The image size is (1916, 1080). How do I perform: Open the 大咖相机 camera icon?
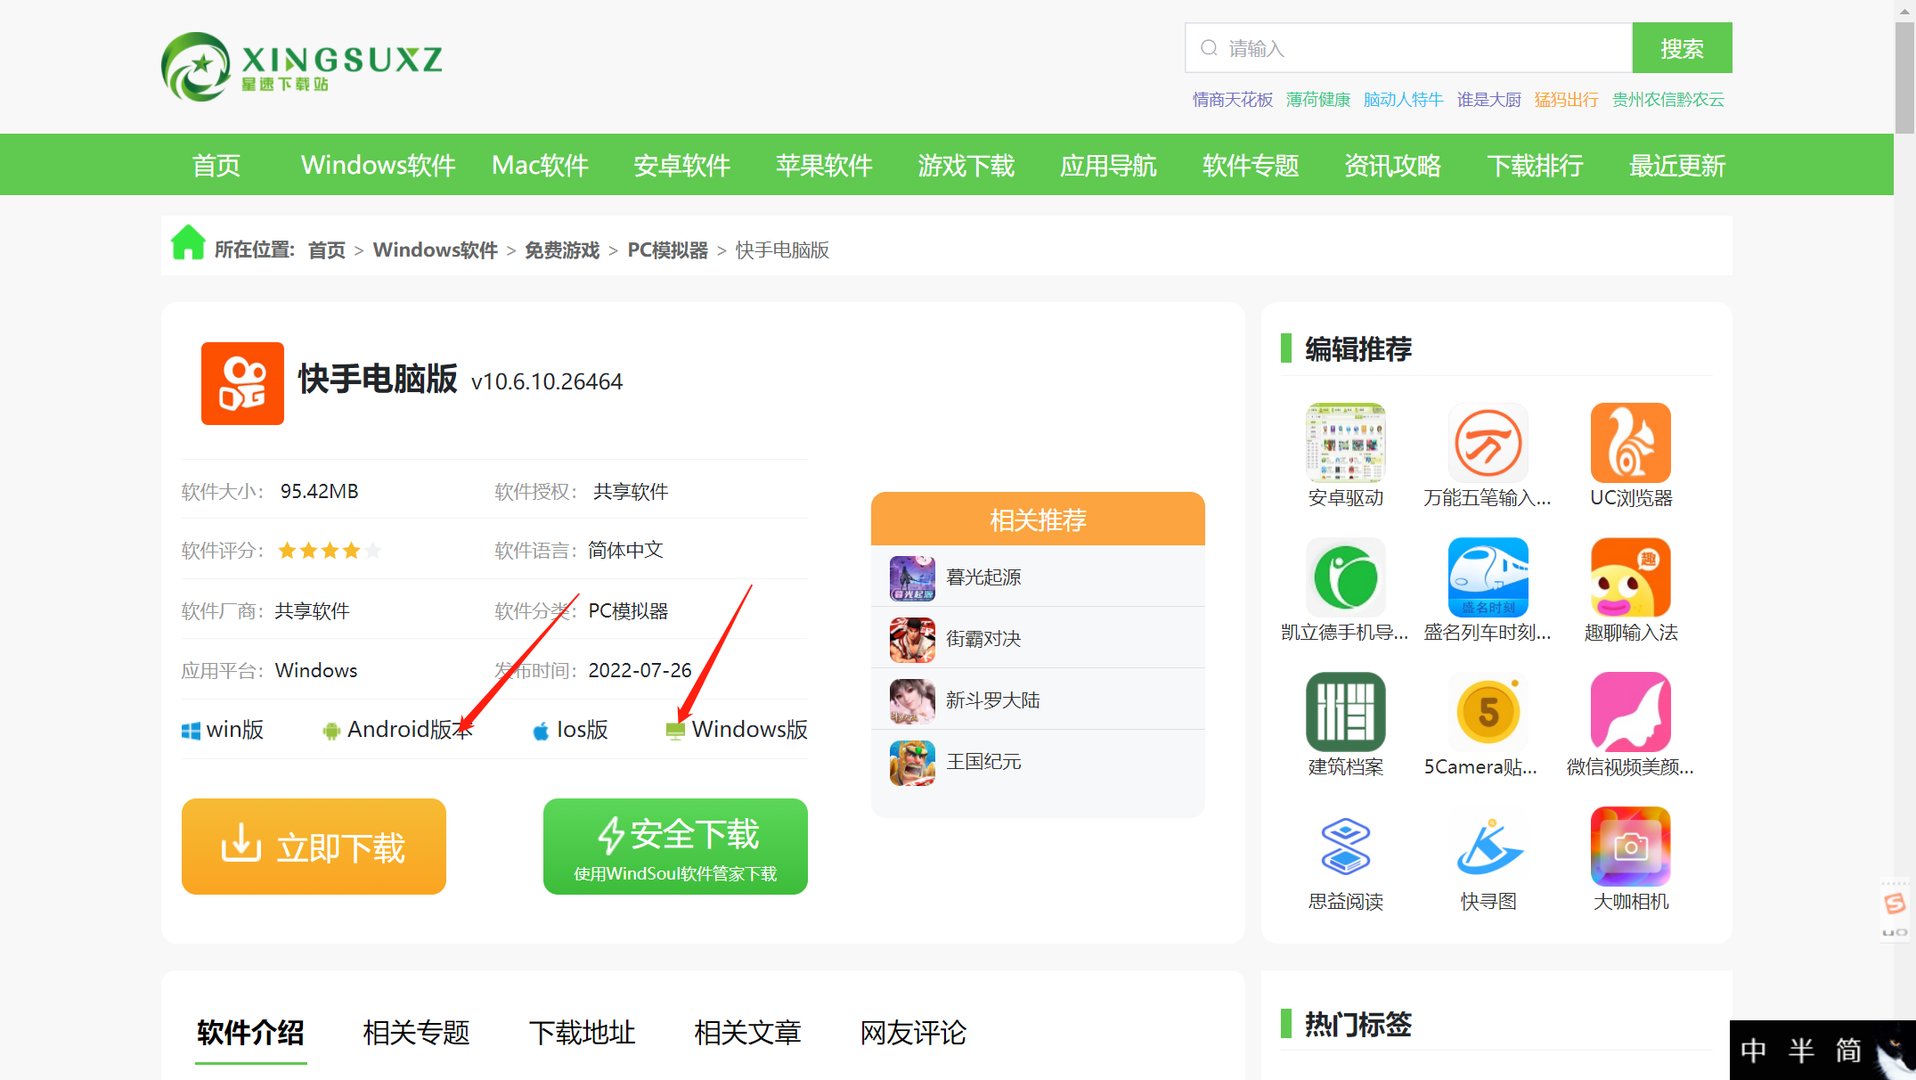coord(1630,846)
